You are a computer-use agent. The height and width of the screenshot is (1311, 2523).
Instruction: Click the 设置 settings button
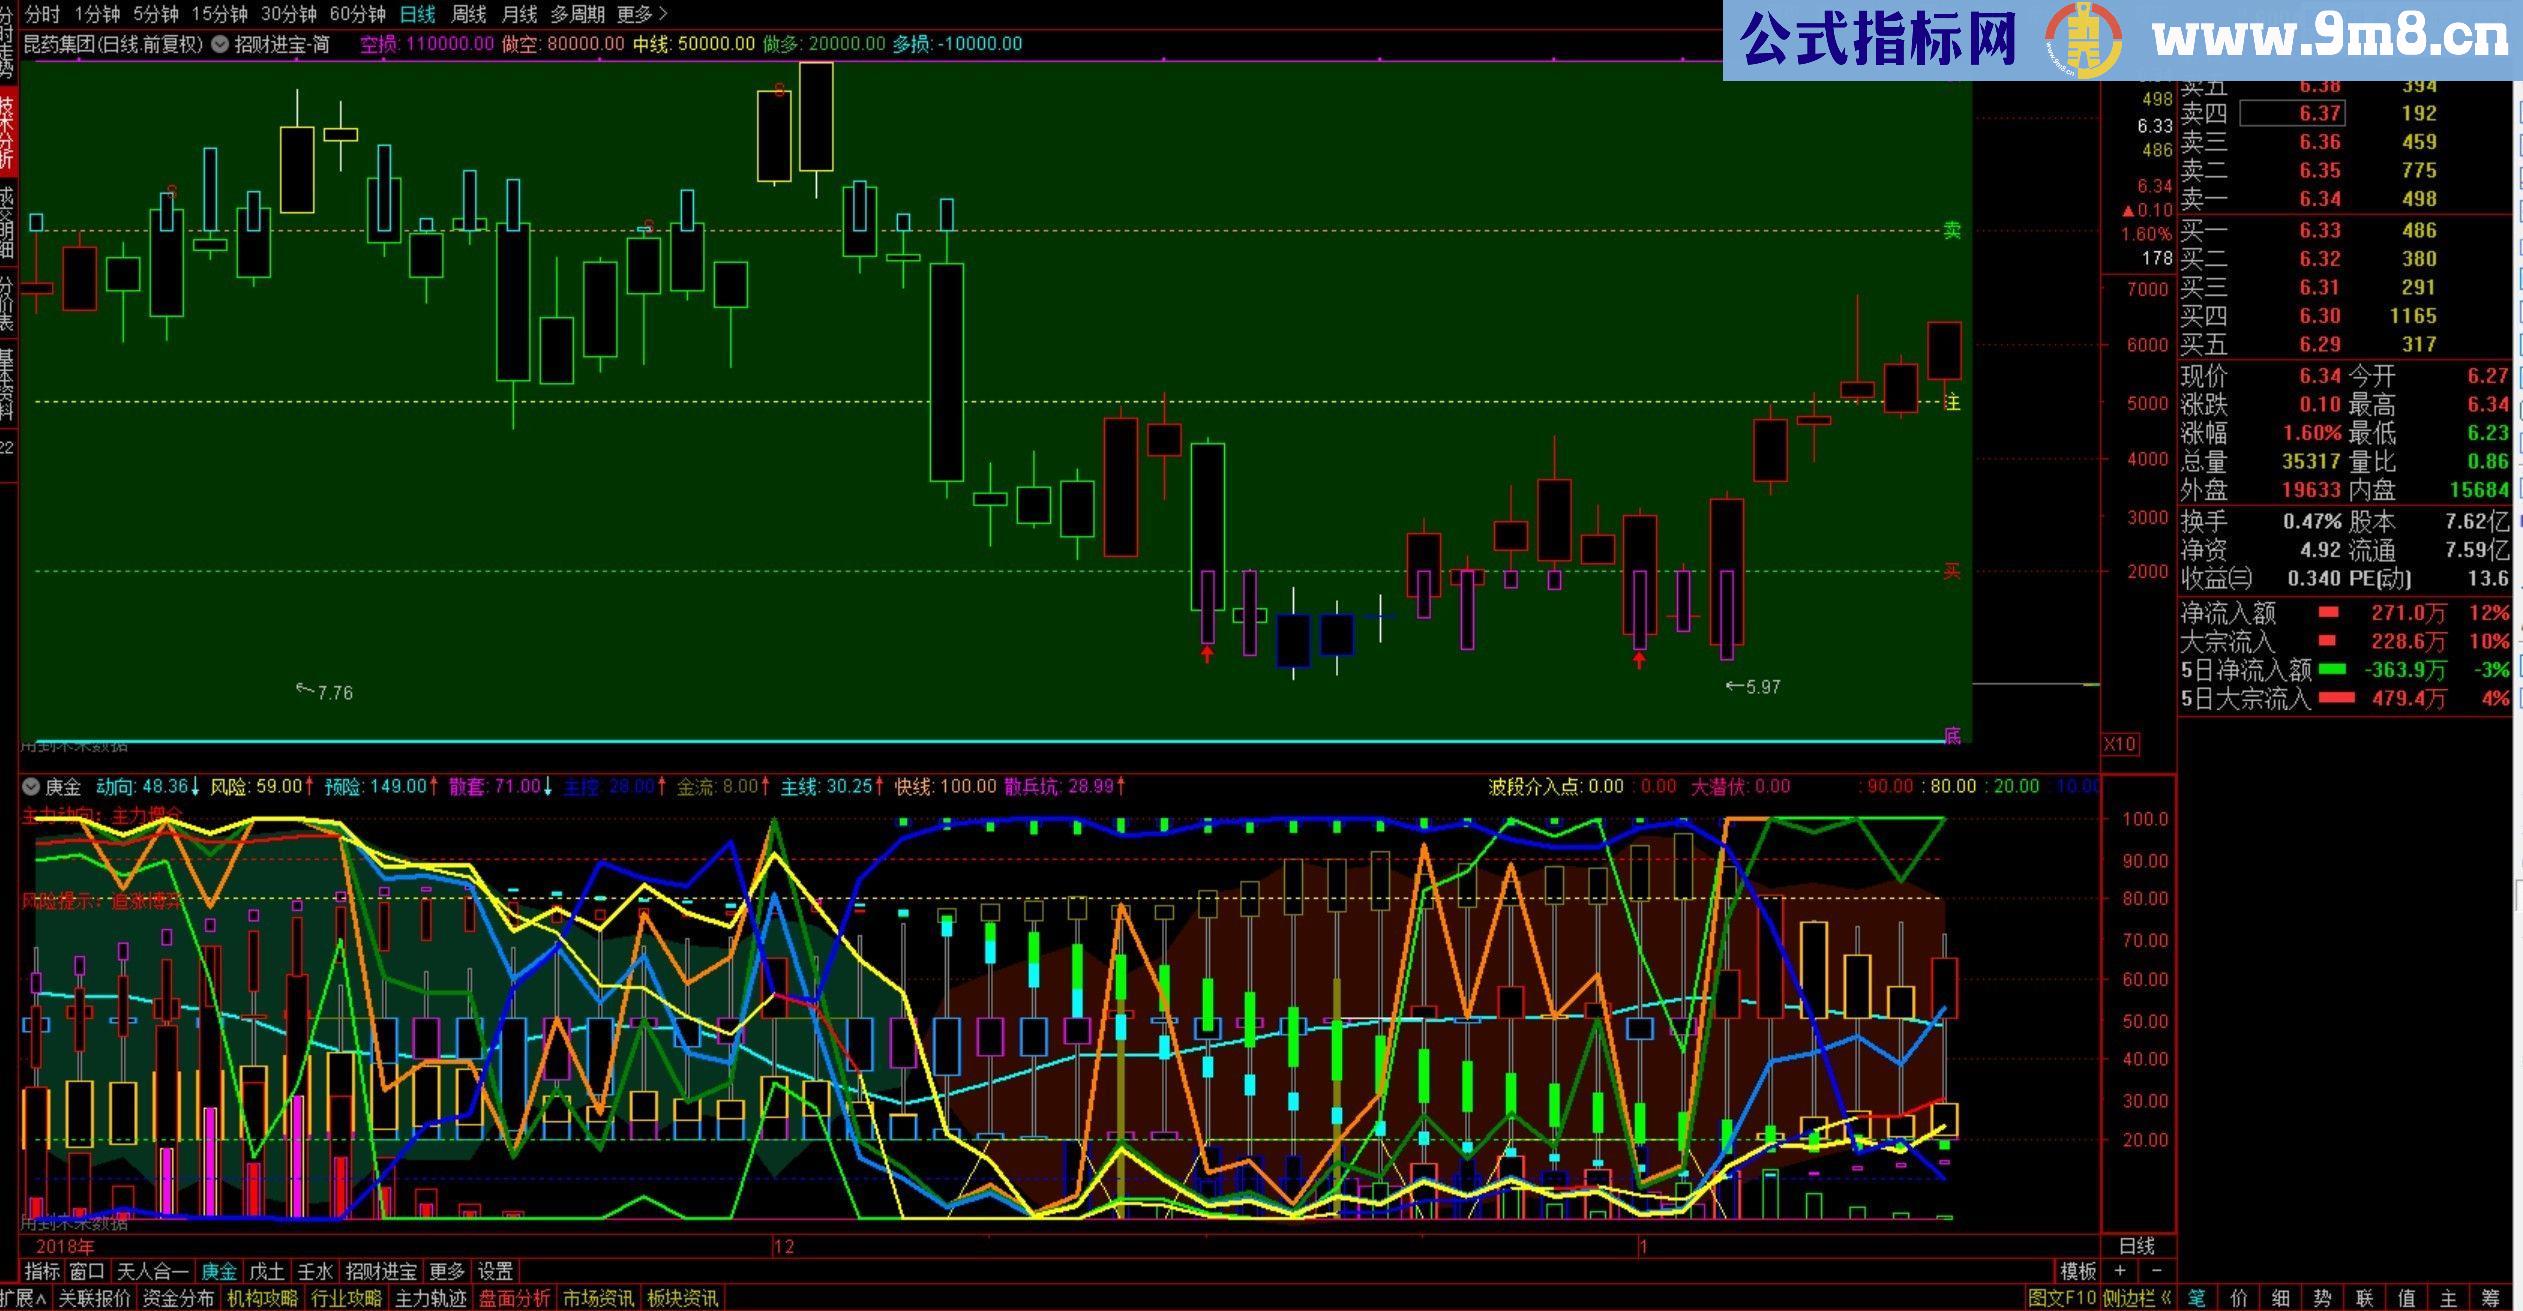495,1271
